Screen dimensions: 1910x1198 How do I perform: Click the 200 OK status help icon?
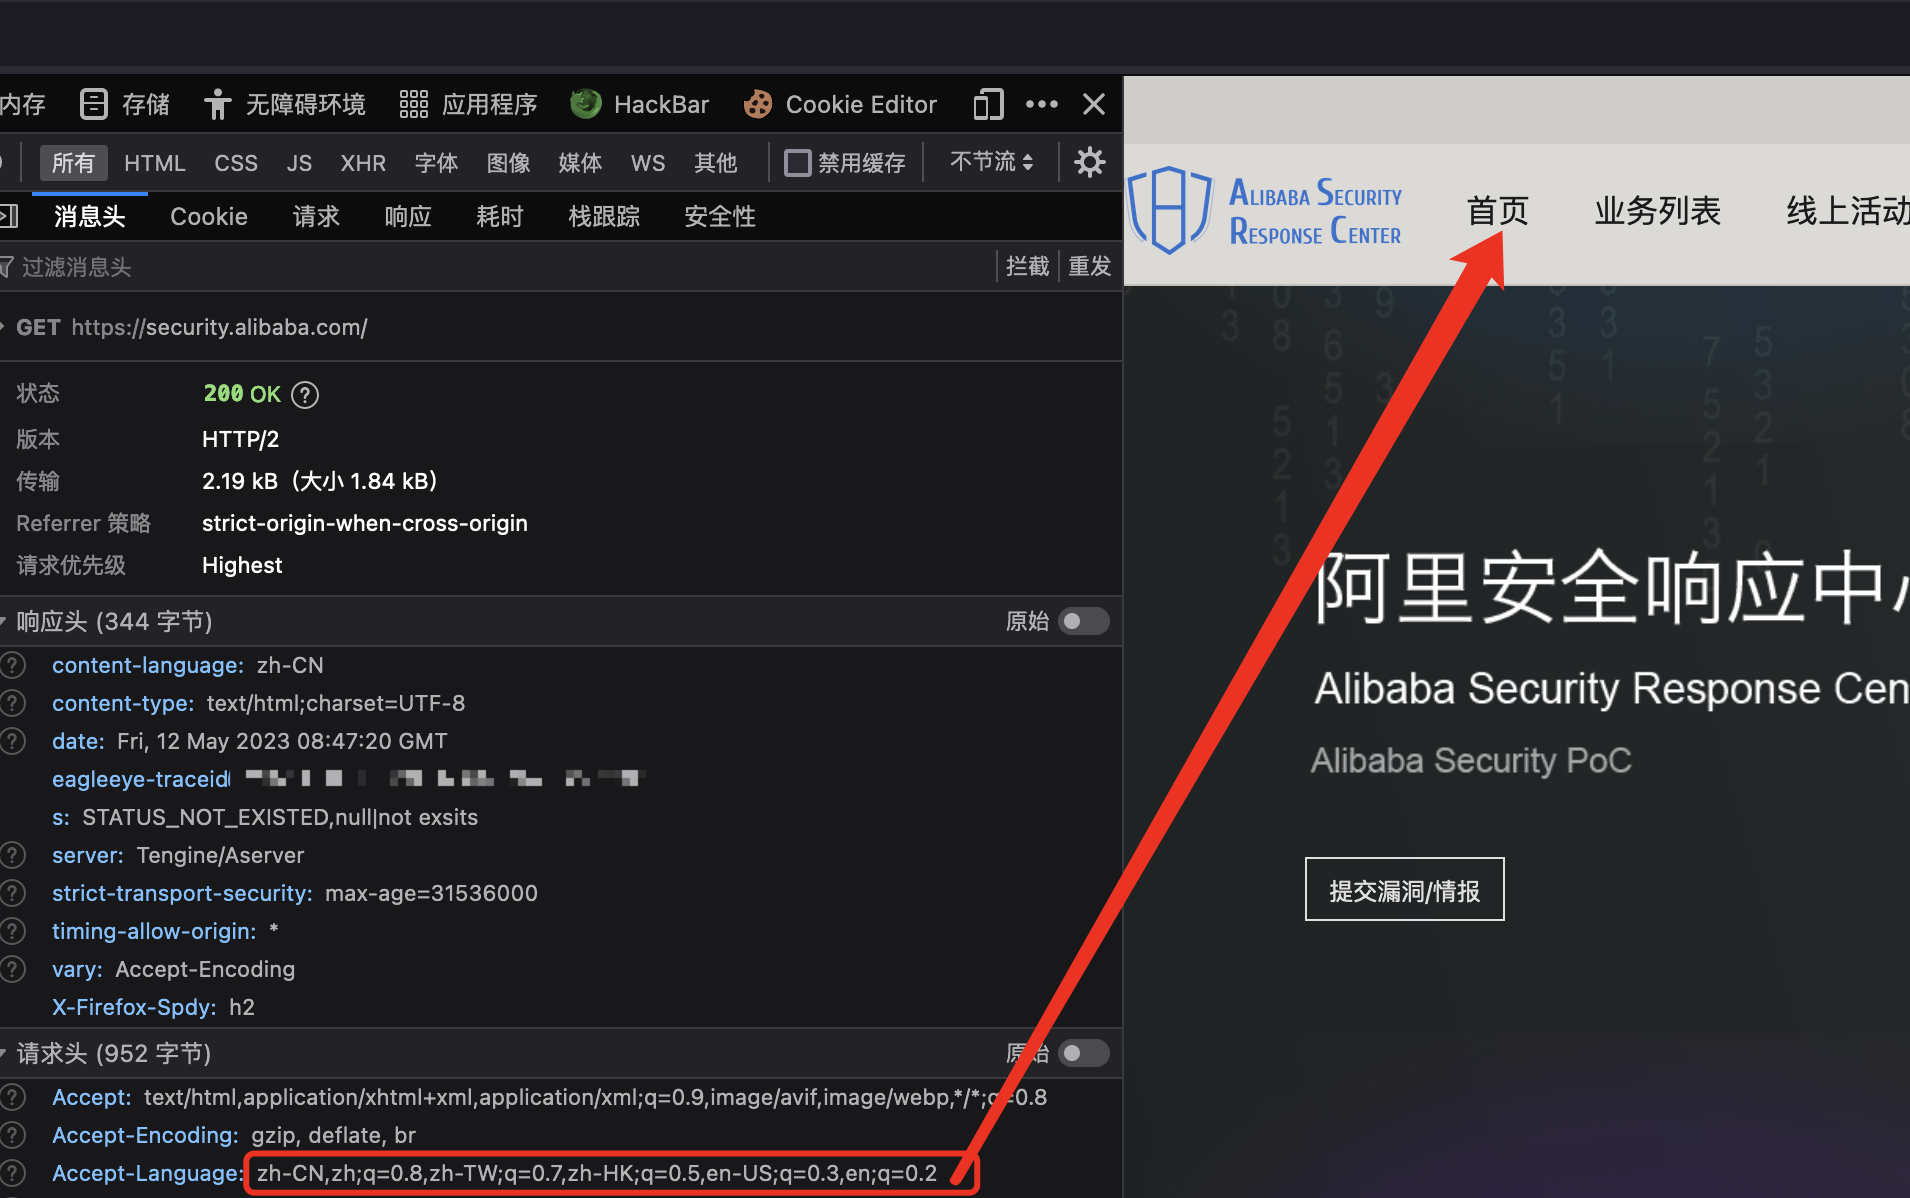click(x=305, y=395)
